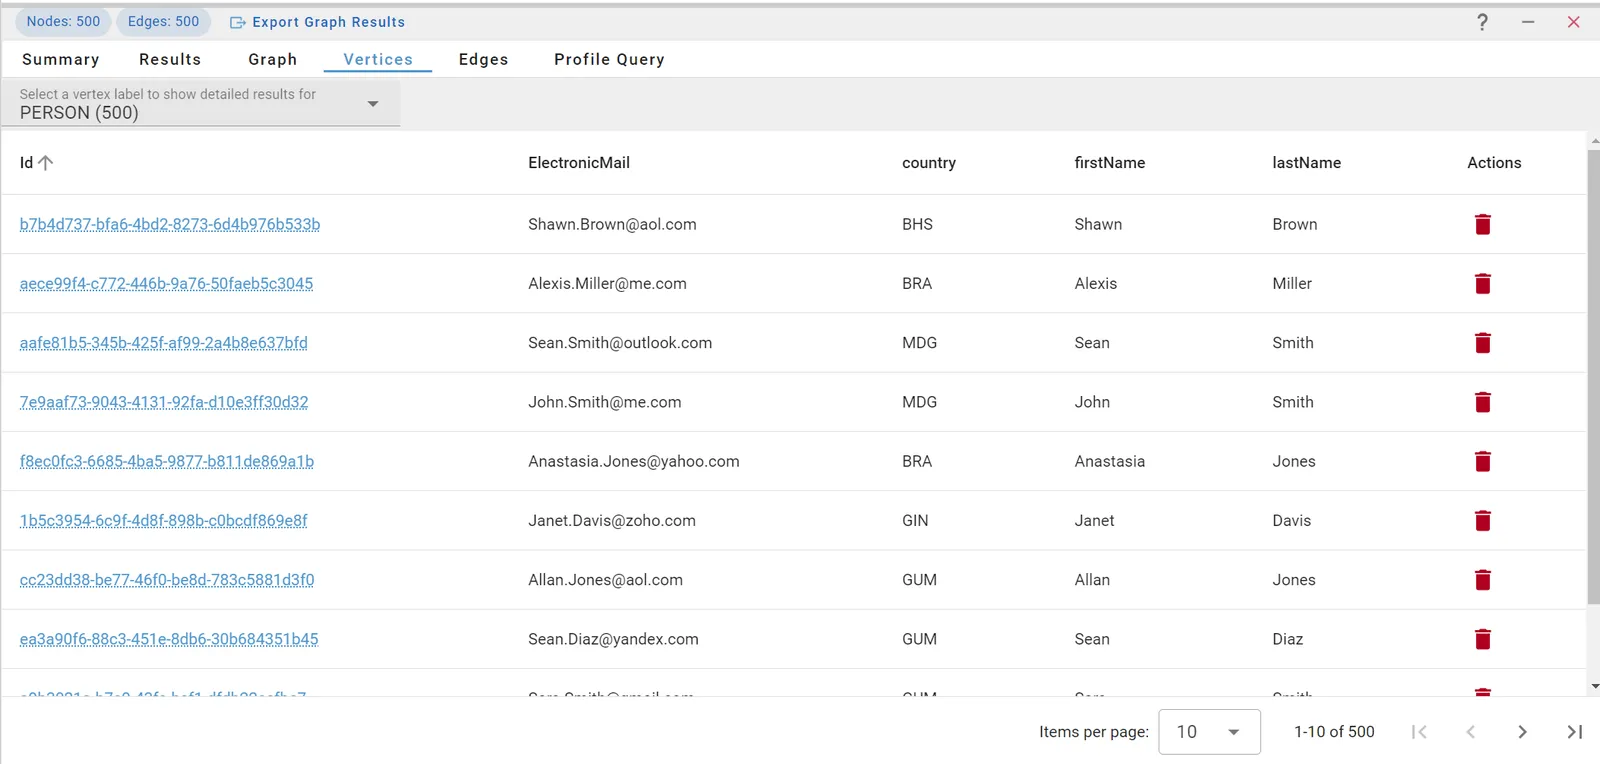The width and height of the screenshot is (1600, 764).
Task: Click the firstName column header
Action: pyautogui.click(x=1110, y=163)
